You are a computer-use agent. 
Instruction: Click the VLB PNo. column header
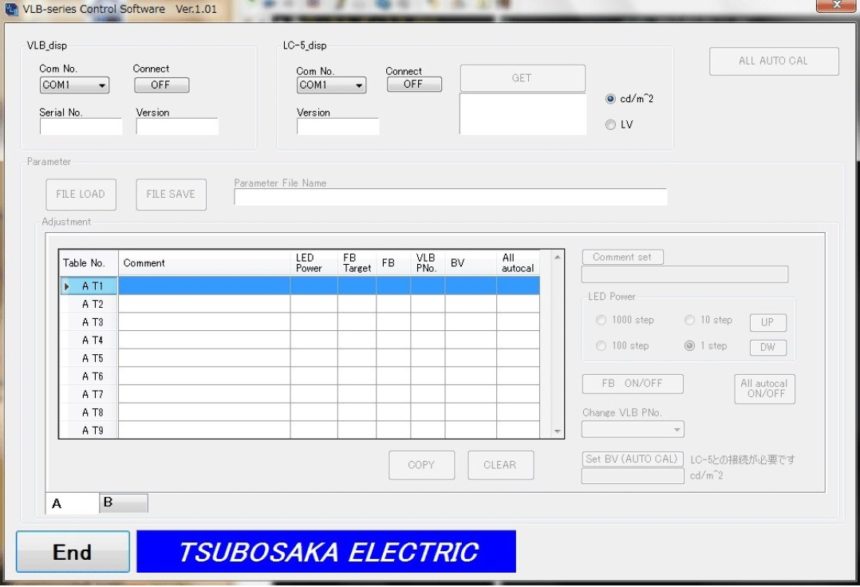pos(428,263)
